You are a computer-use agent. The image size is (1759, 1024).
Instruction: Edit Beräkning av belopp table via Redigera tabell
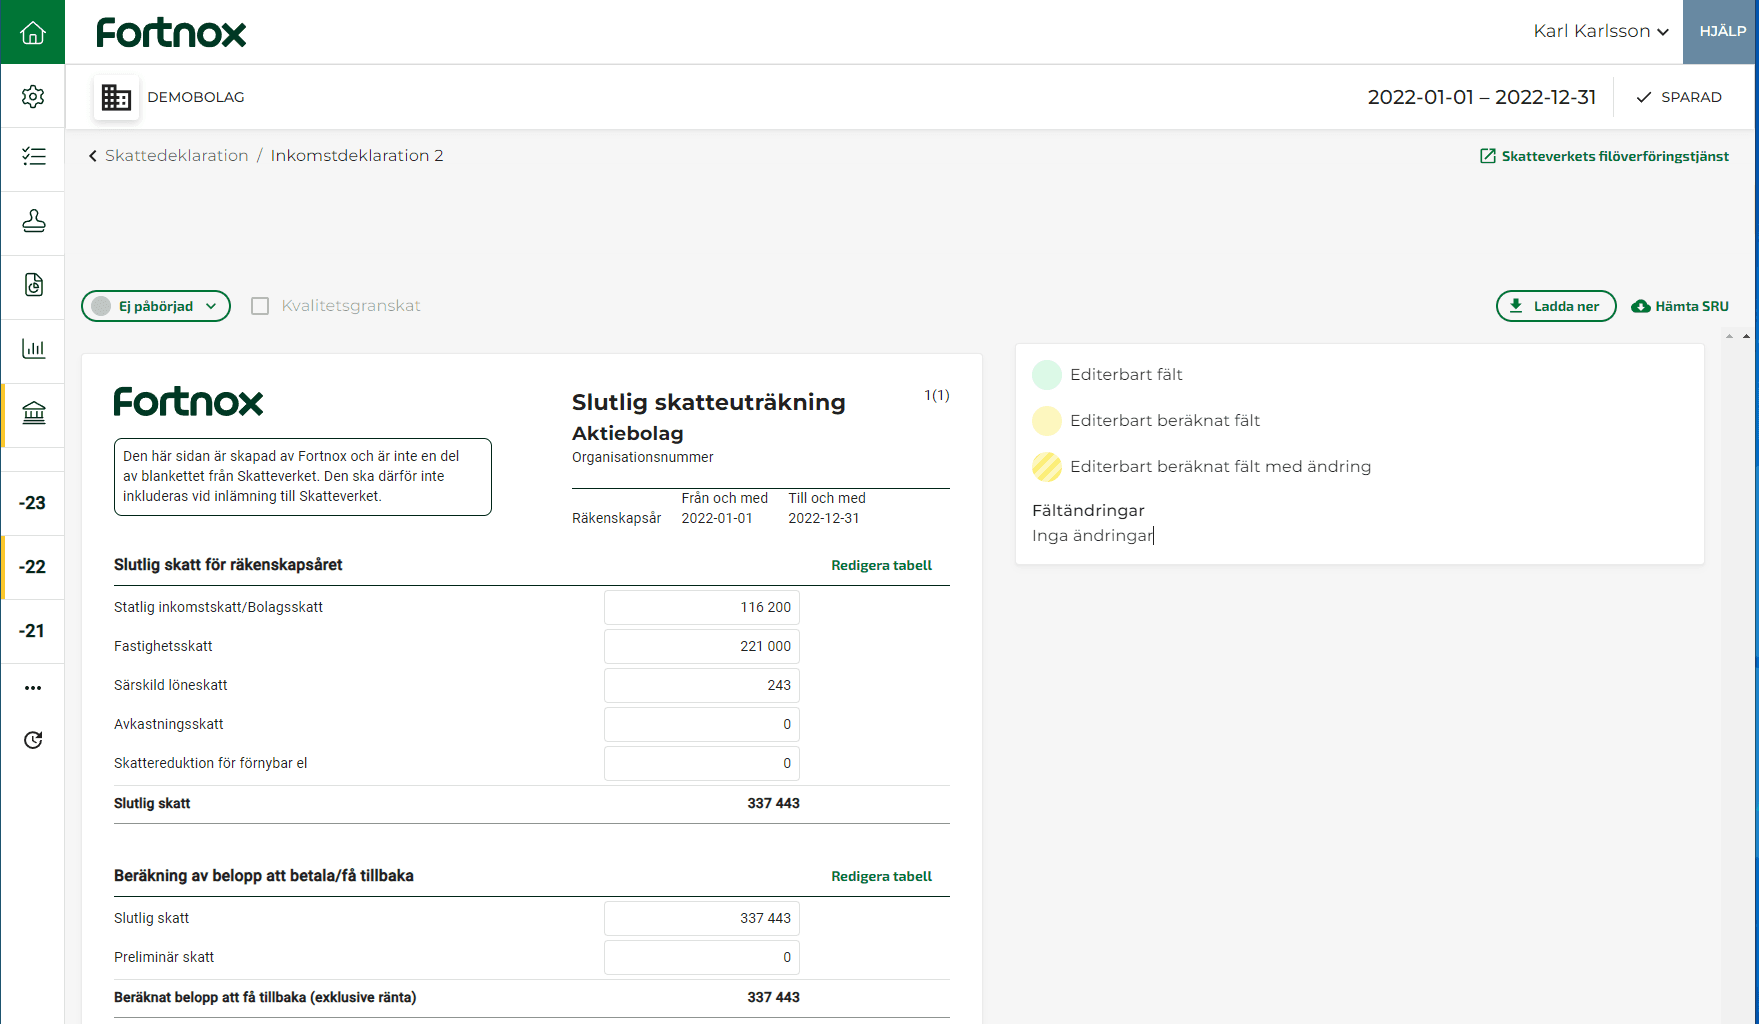pyautogui.click(x=881, y=876)
